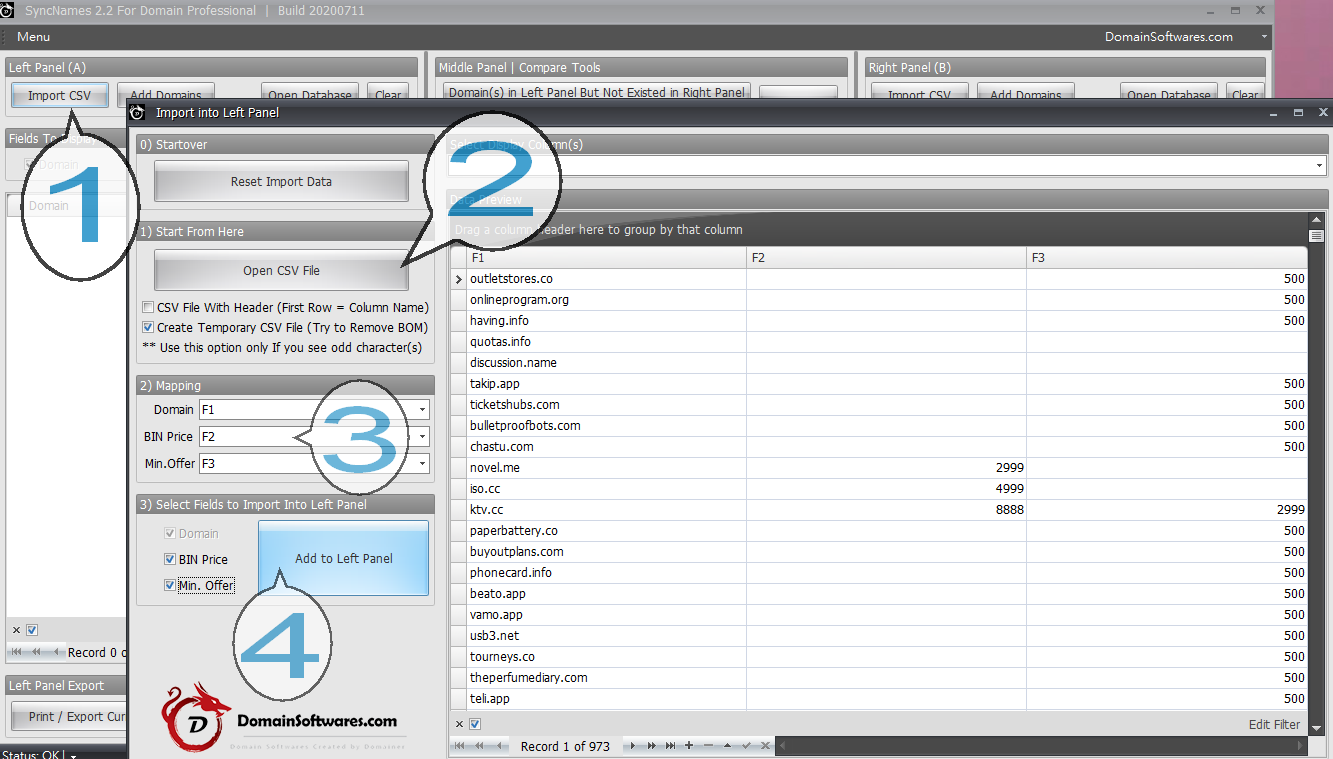
Task: Toggle CSV File With Header checkbox
Action: 148,308
